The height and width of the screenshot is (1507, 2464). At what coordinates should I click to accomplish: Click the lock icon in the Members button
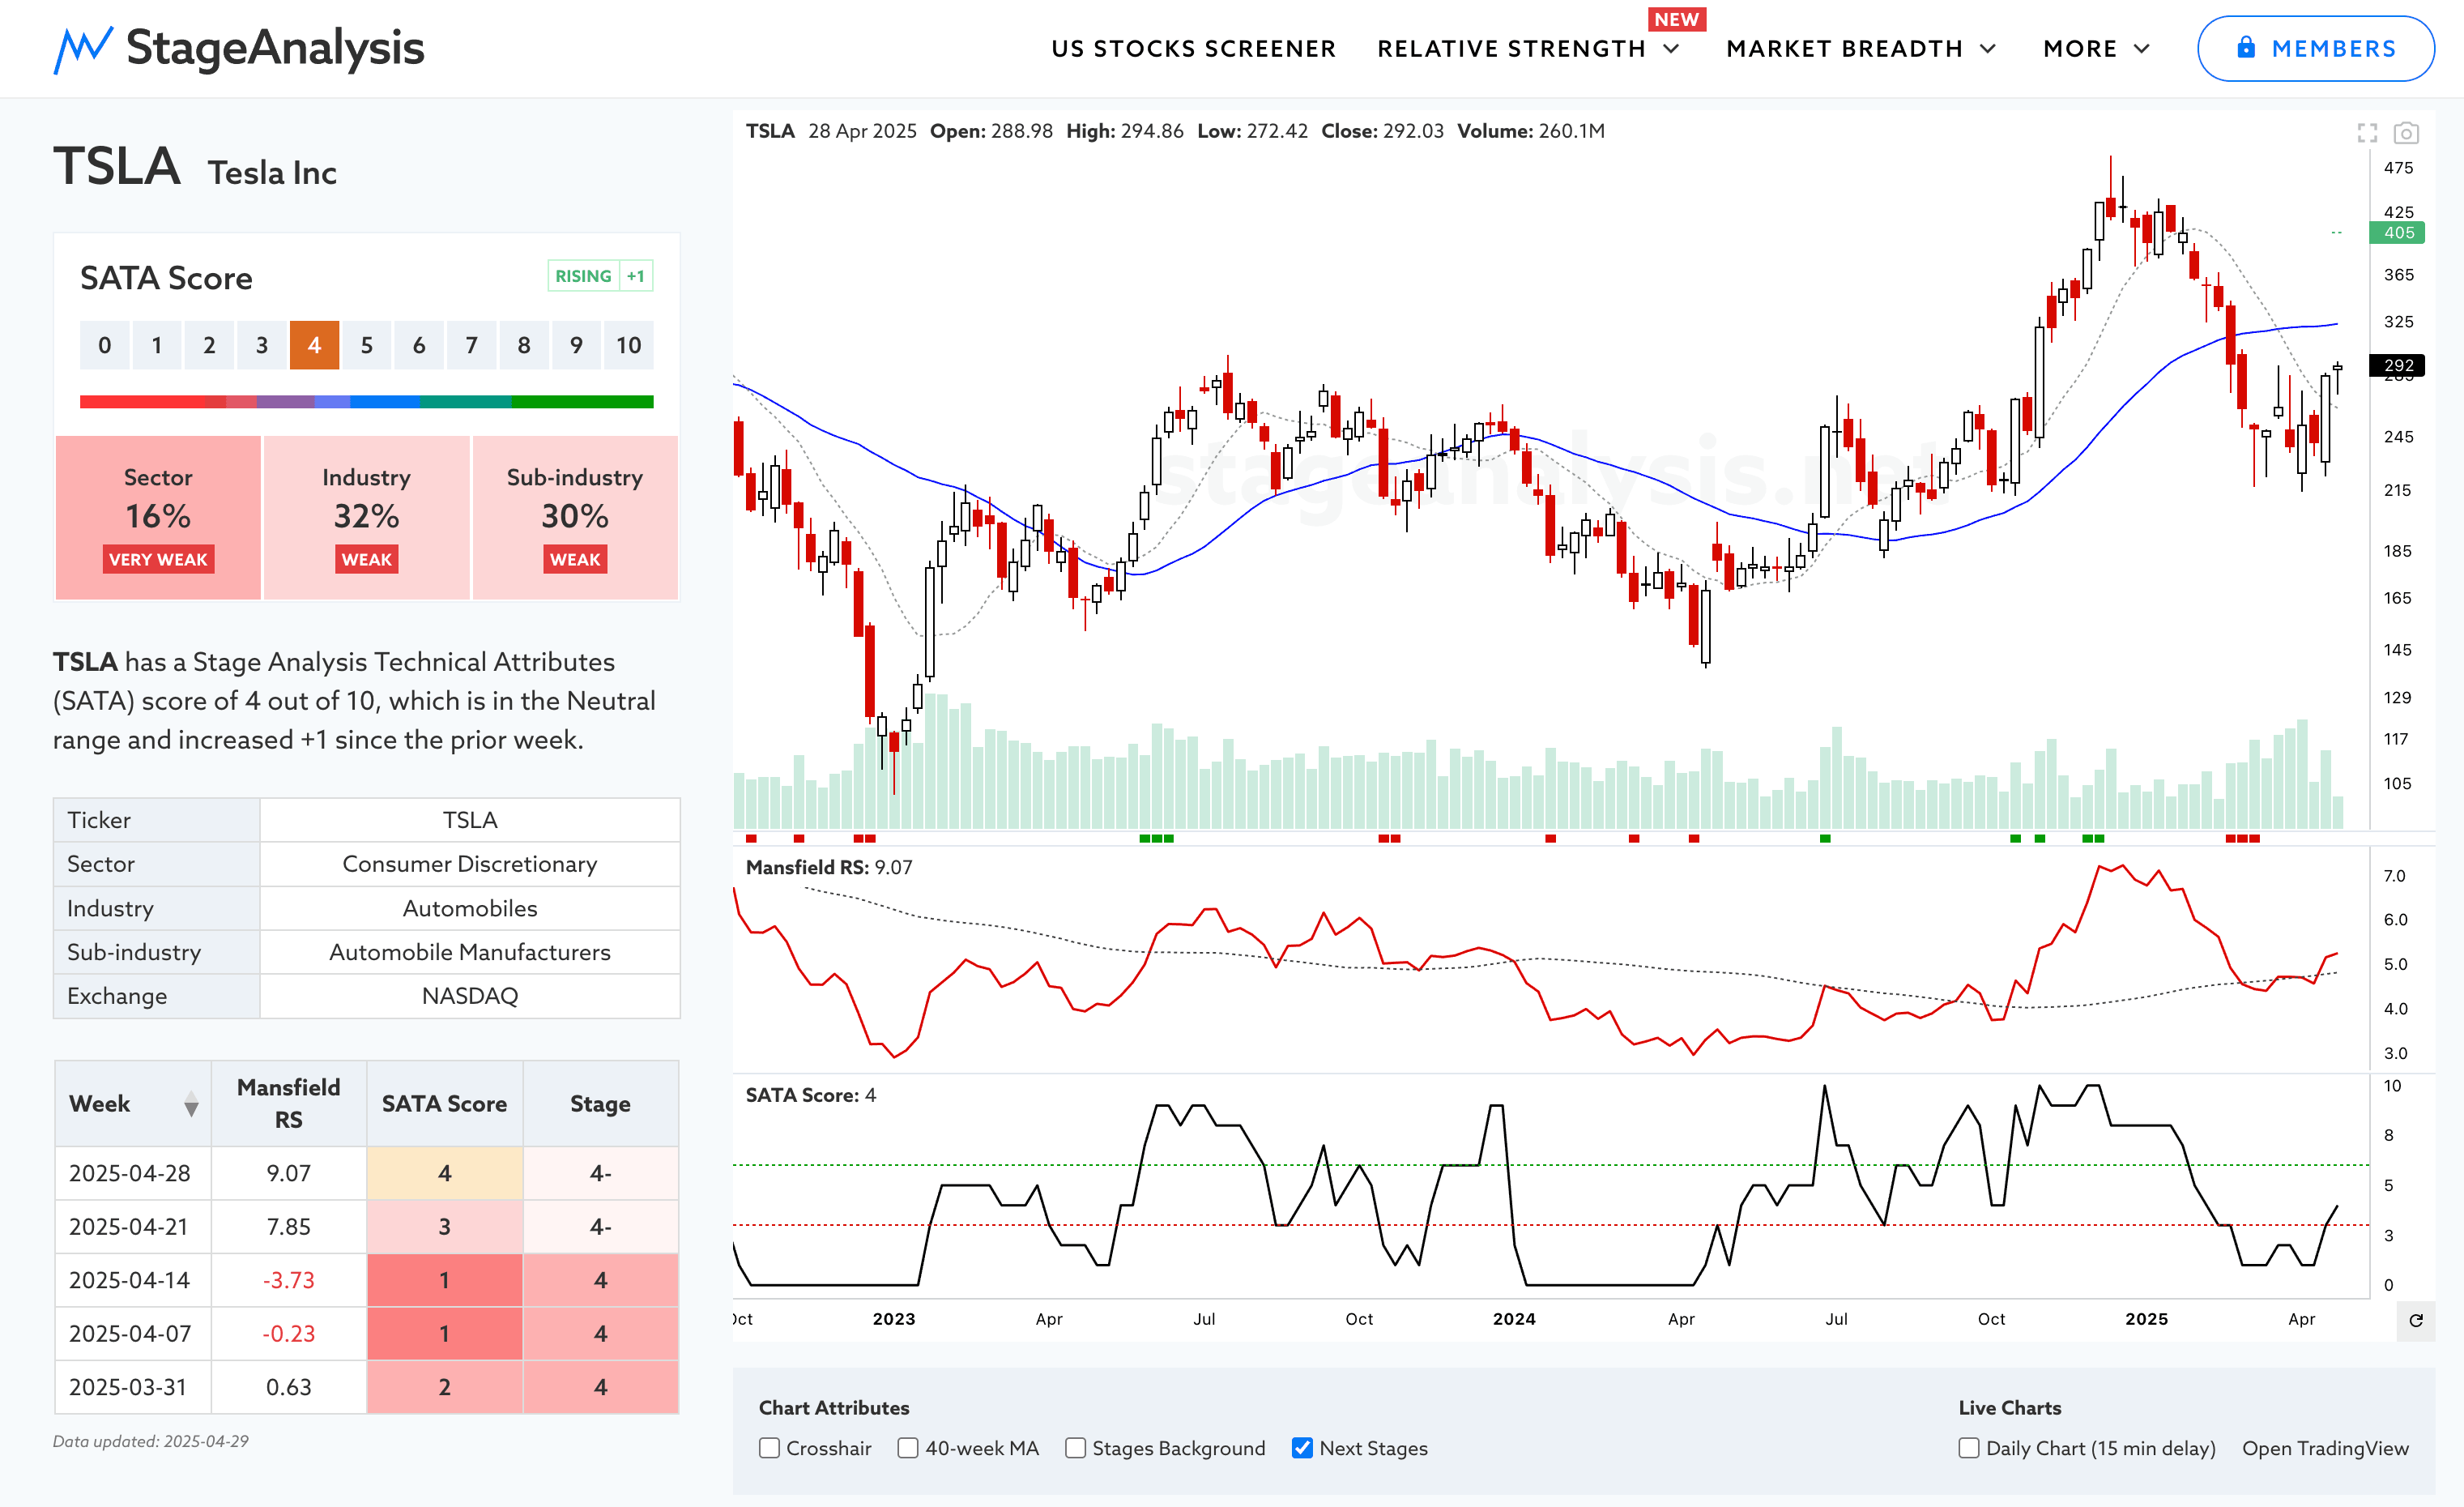[2246, 47]
